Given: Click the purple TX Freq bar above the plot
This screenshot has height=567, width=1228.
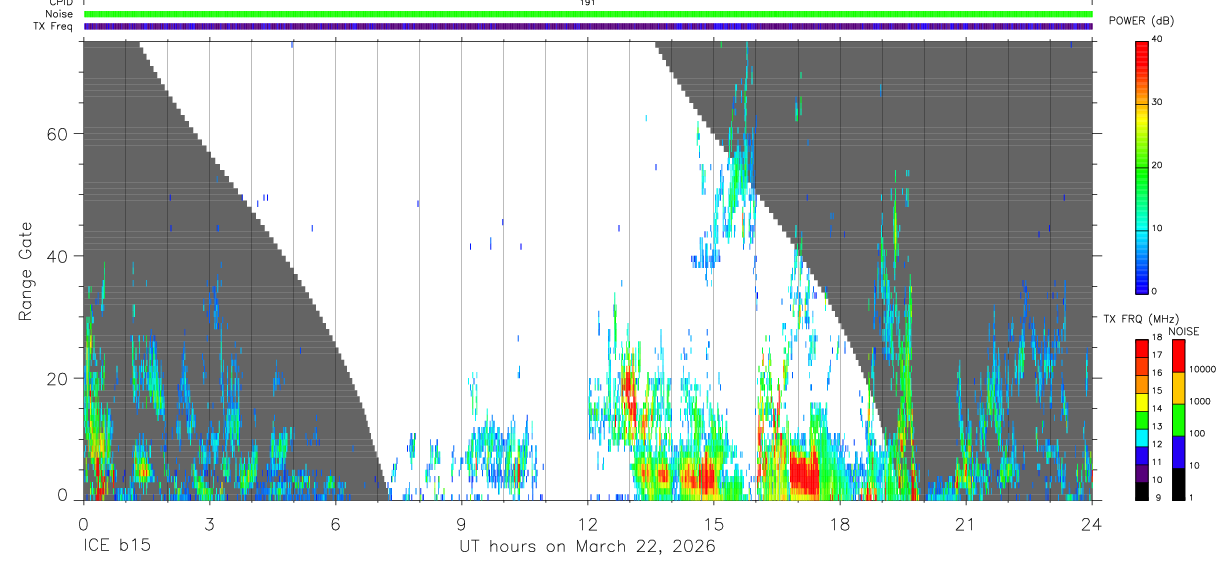Looking at the screenshot, I should coord(588,26).
